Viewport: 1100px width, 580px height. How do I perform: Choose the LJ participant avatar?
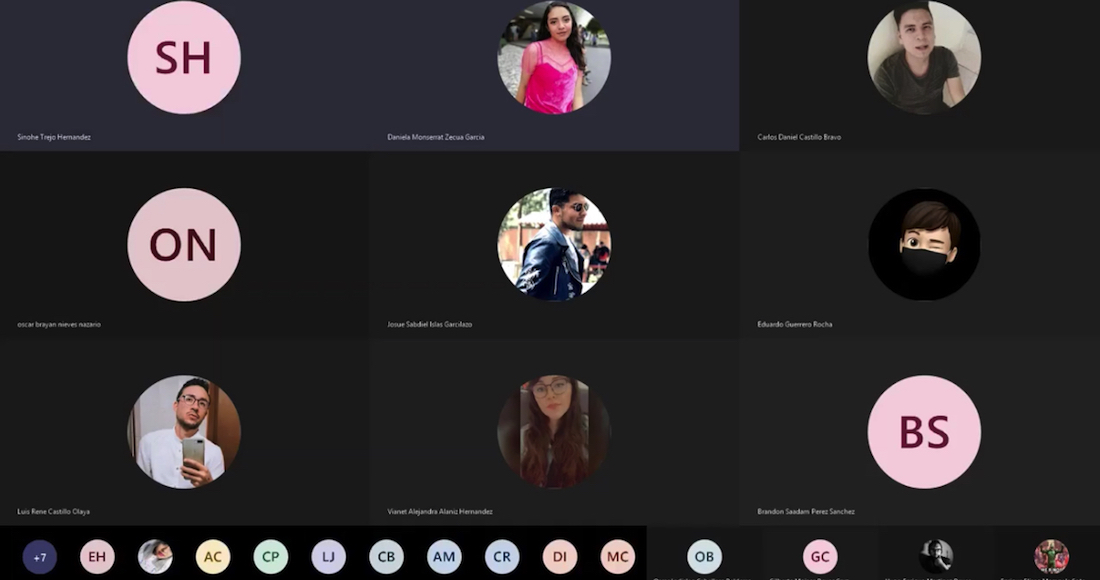coord(329,557)
